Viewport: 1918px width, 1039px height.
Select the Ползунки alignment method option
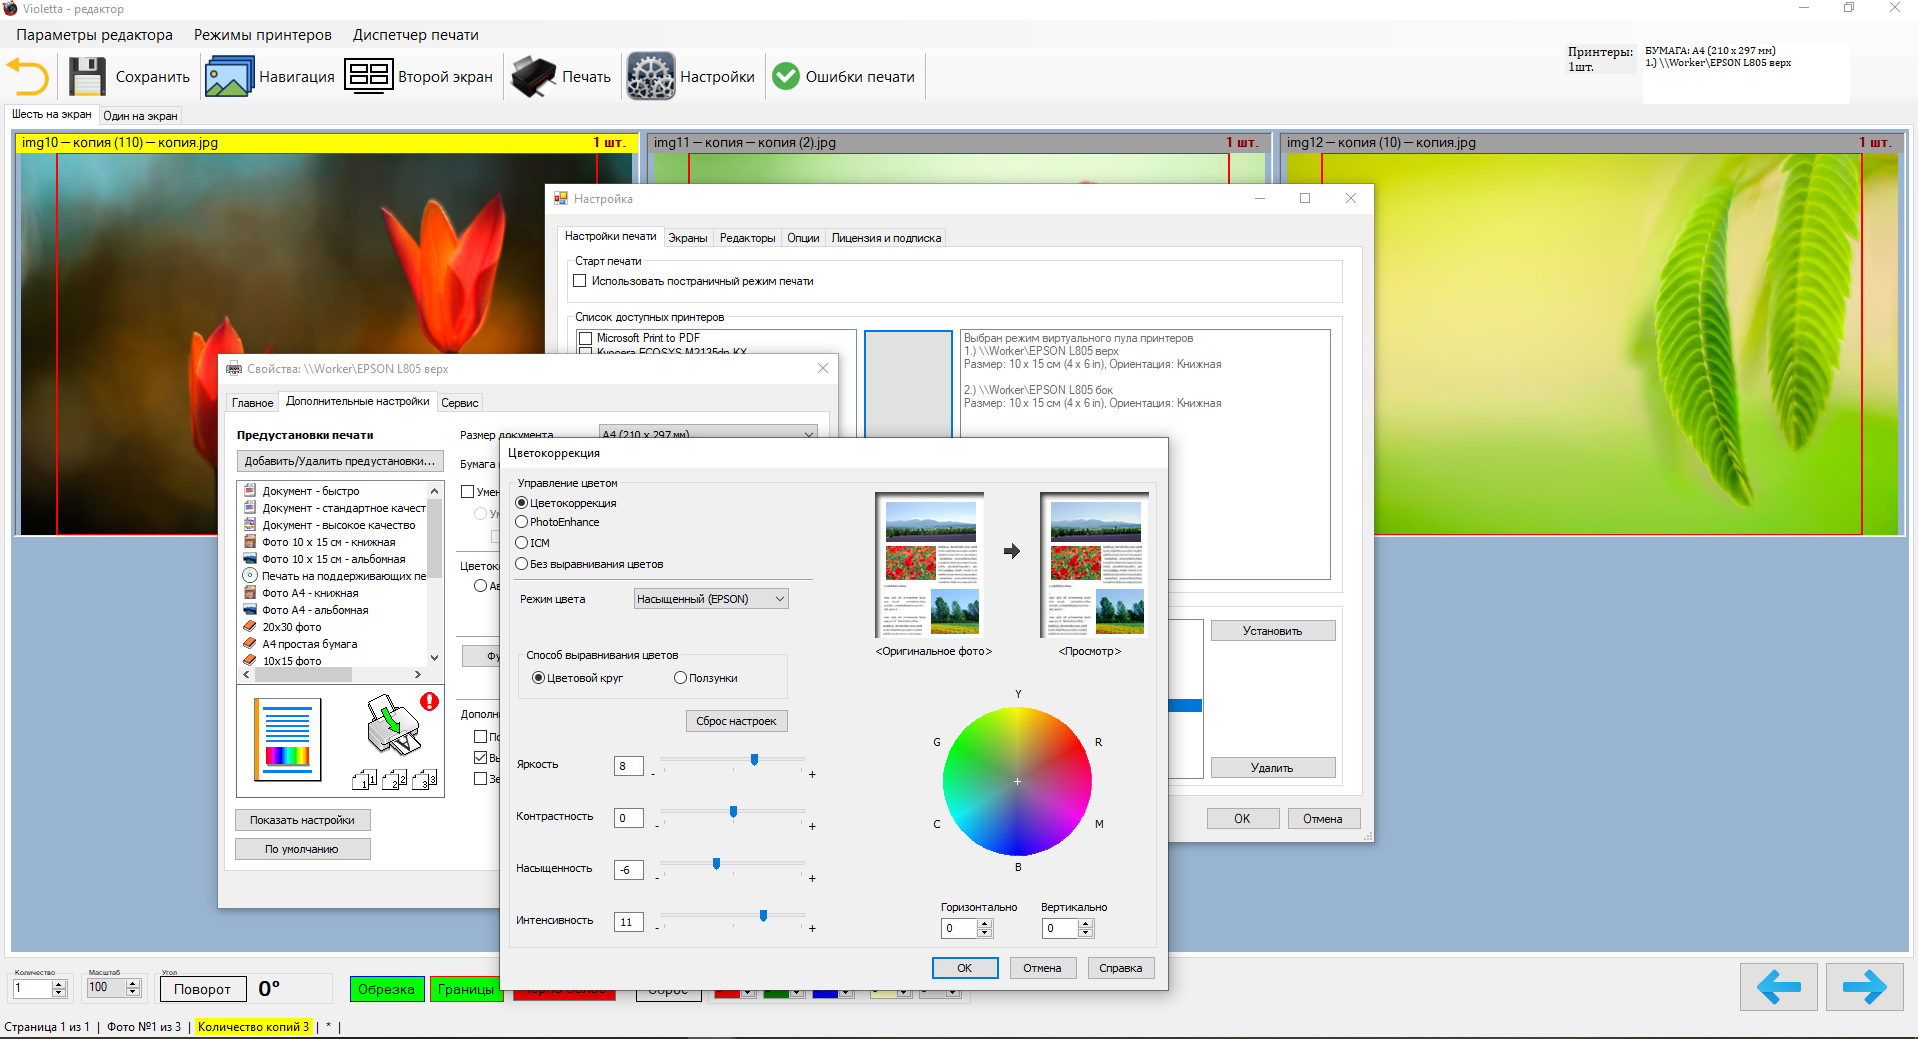tap(681, 678)
